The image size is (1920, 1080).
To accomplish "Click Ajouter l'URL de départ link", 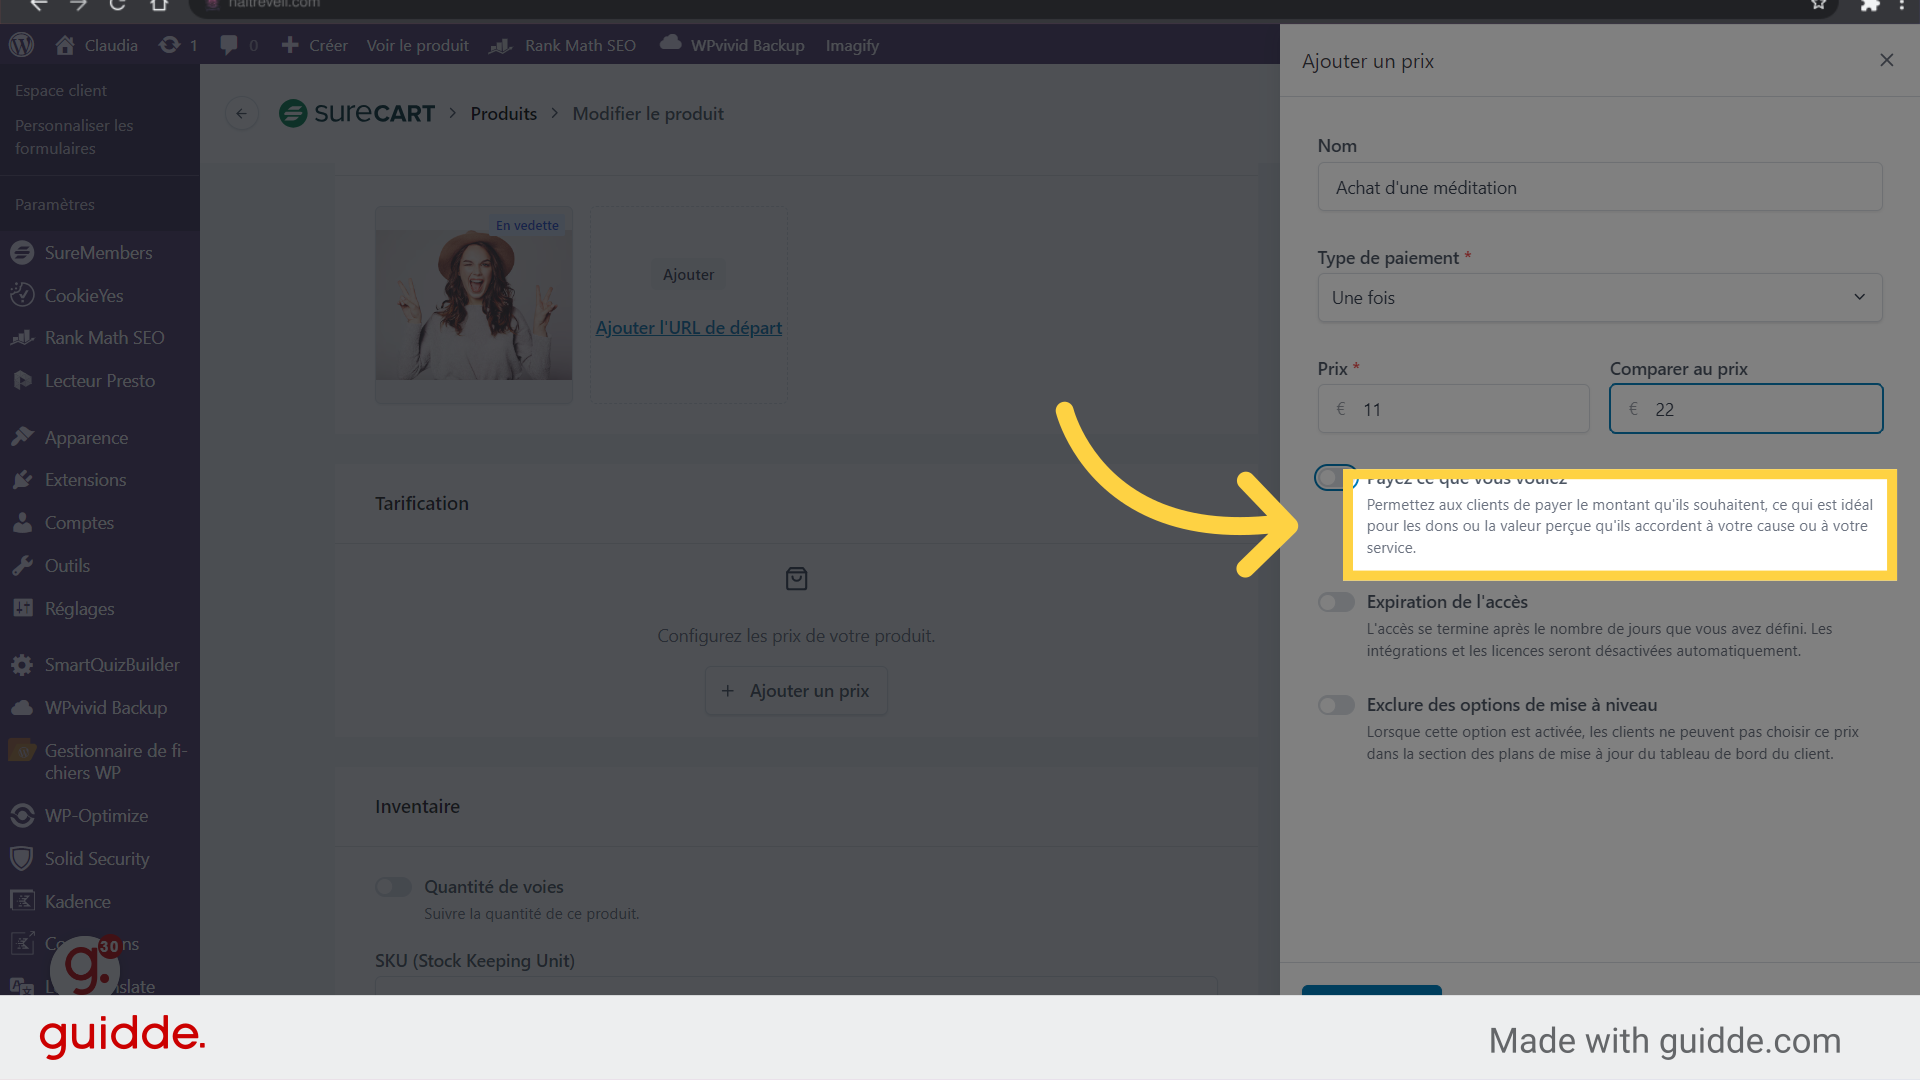I will (688, 328).
